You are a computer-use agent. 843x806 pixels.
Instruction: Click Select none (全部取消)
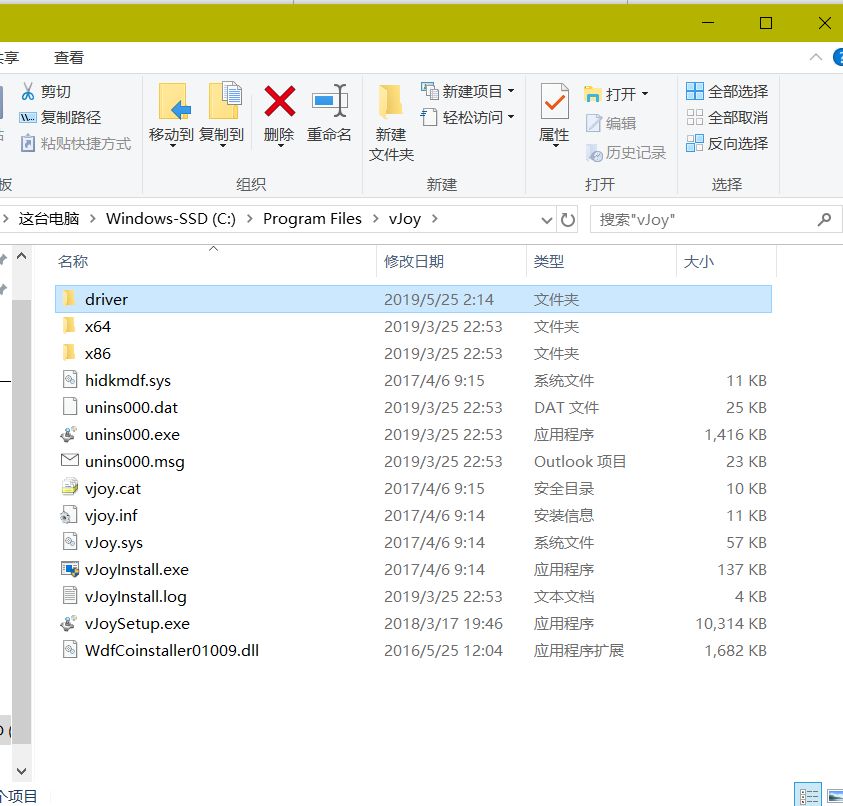click(727, 117)
